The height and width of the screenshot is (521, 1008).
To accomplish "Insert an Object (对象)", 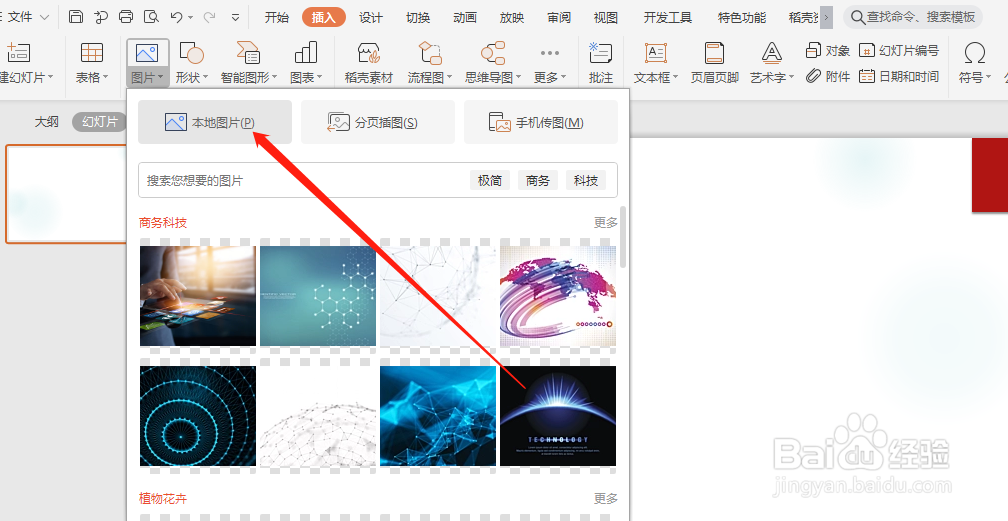I will coord(827,50).
